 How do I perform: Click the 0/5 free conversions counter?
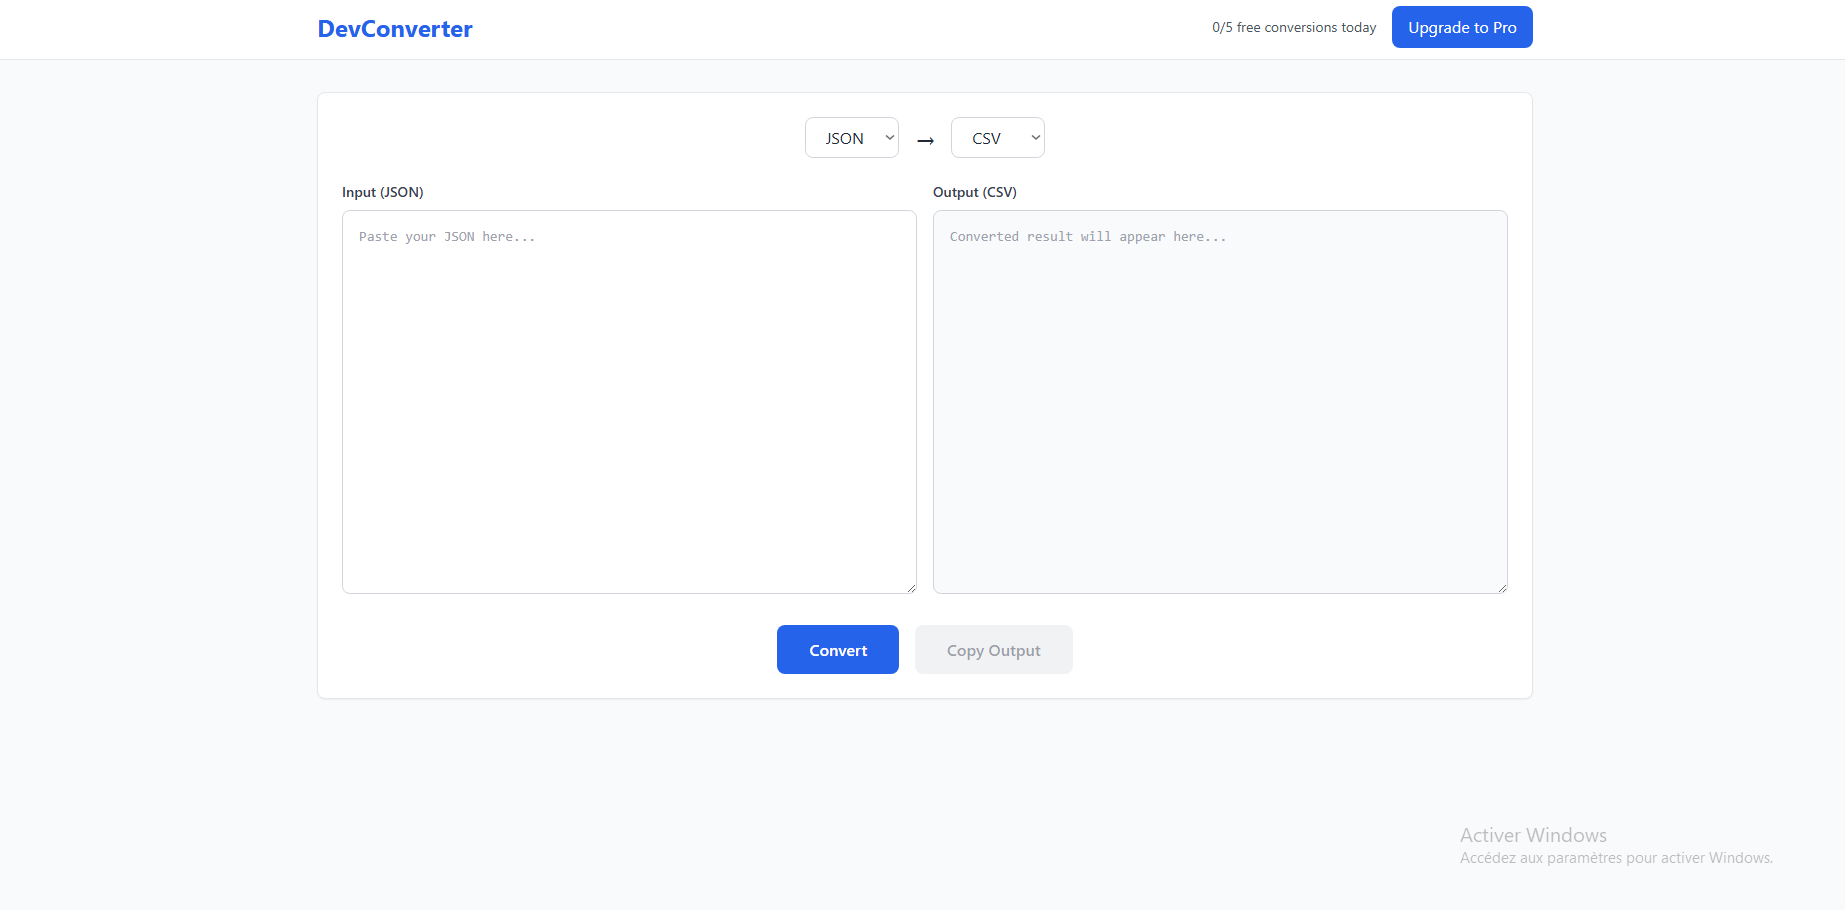pos(1293,27)
